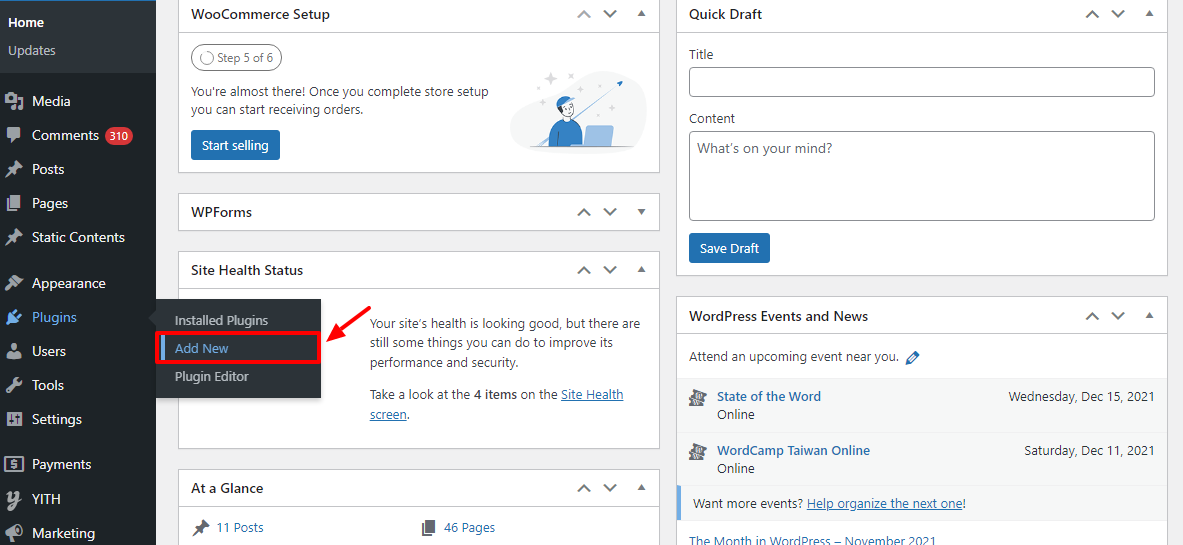Expand the WPForms panel toggle
The height and width of the screenshot is (545, 1183).
[641, 212]
